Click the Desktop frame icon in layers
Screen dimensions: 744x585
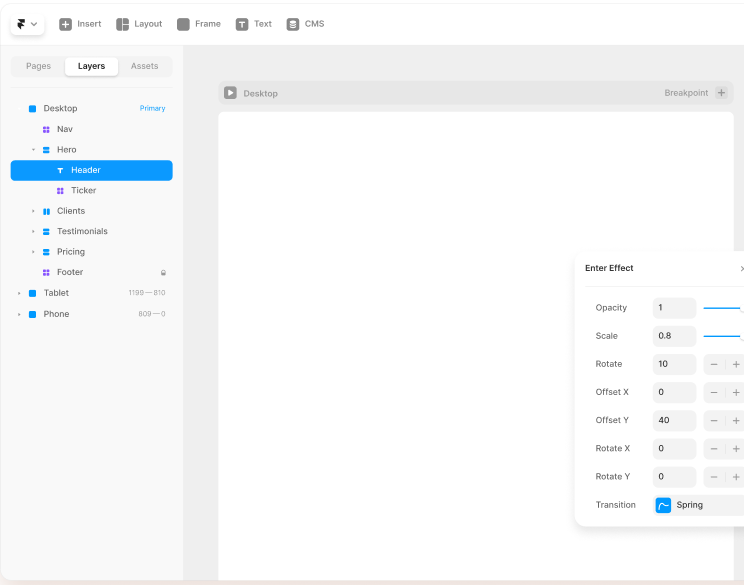tap(32, 109)
